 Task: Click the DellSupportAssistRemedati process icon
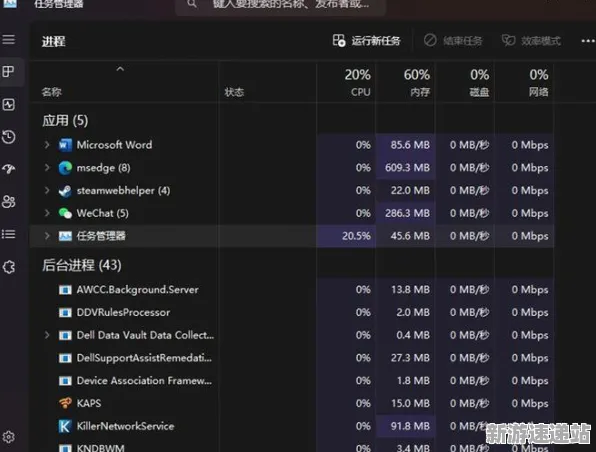65,358
